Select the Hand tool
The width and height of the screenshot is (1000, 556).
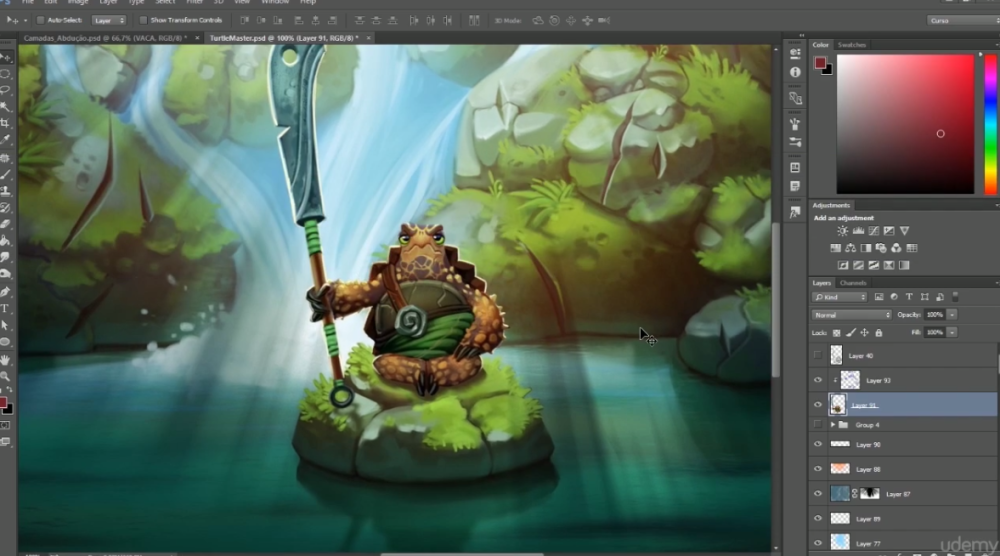click(6, 360)
